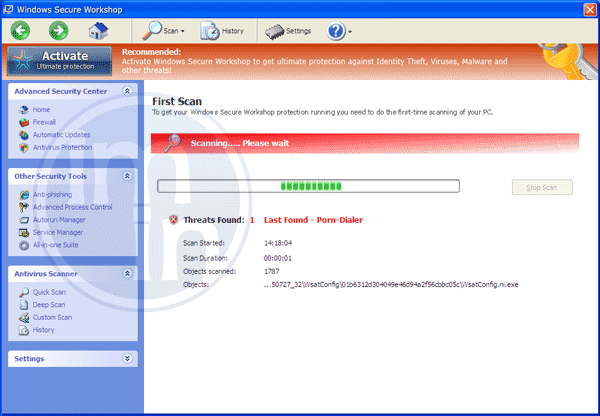Click the Stop Scan button
The width and height of the screenshot is (600, 416).
[x=542, y=187]
